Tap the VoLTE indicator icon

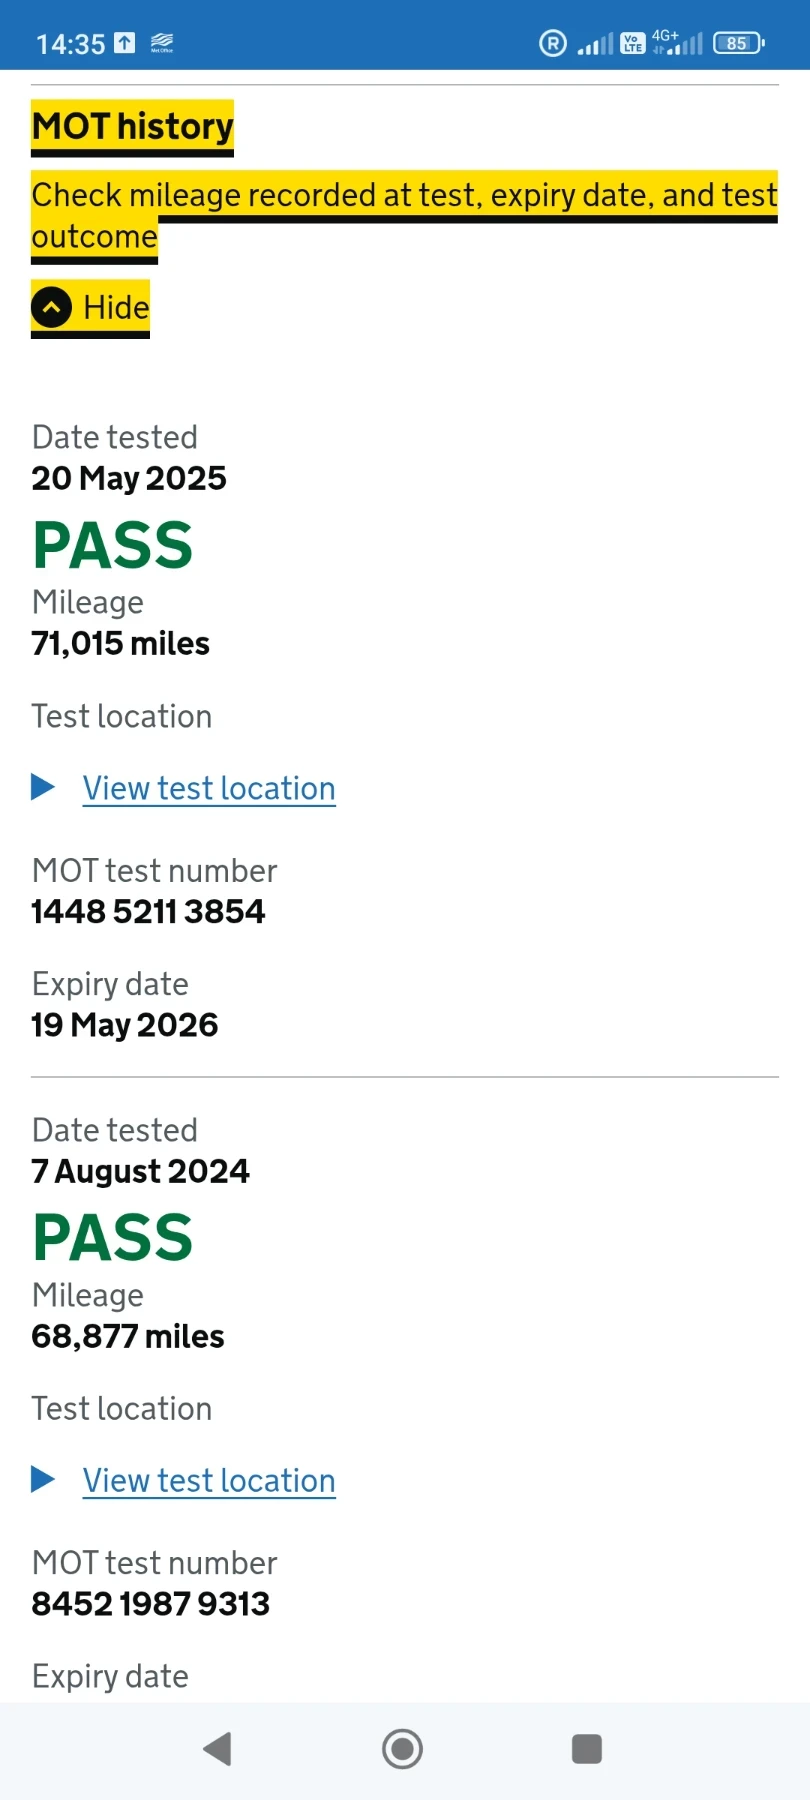coord(632,43)
